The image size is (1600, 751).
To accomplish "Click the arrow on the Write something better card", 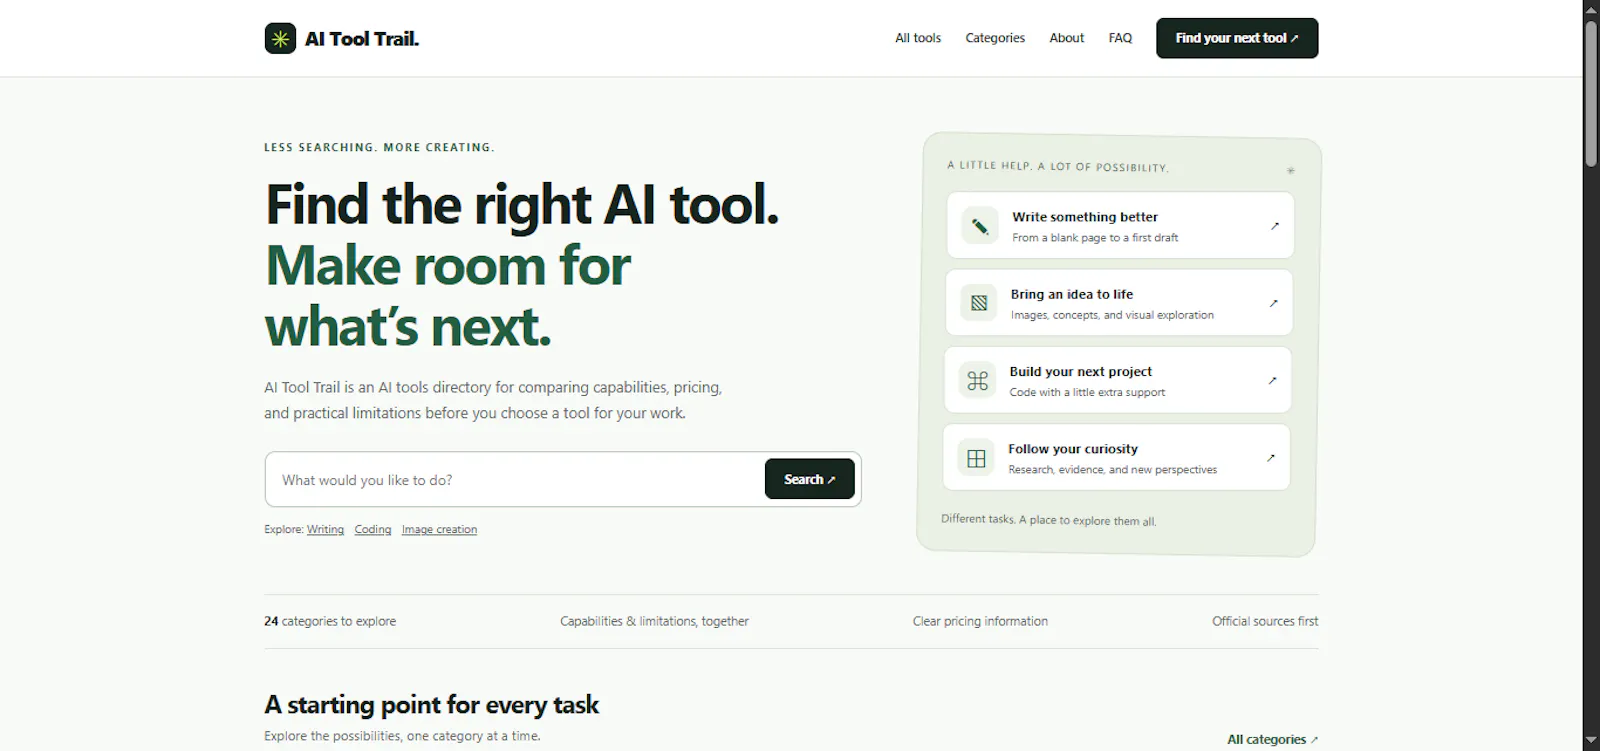I will pos(1275,226).
